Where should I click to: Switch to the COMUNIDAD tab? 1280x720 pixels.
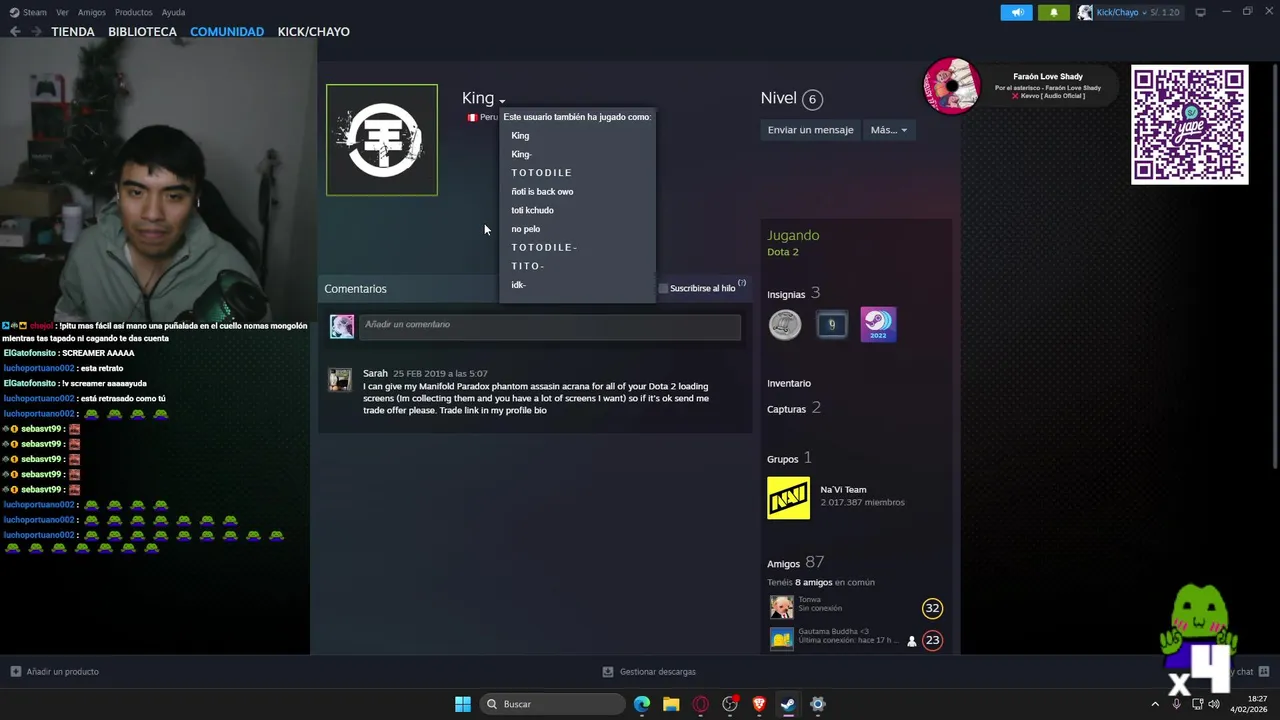click(x=227, y=32)
